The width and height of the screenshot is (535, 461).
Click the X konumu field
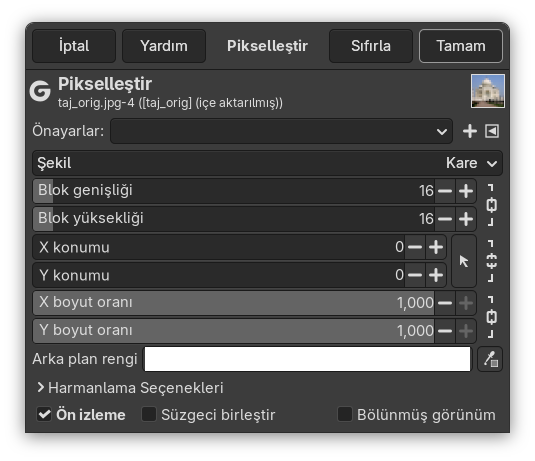click(218, 247)
